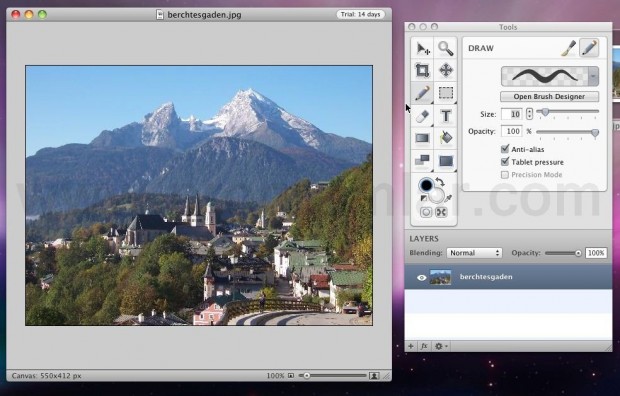
Task: Select the Eraser tool
Action: (422, 116)
